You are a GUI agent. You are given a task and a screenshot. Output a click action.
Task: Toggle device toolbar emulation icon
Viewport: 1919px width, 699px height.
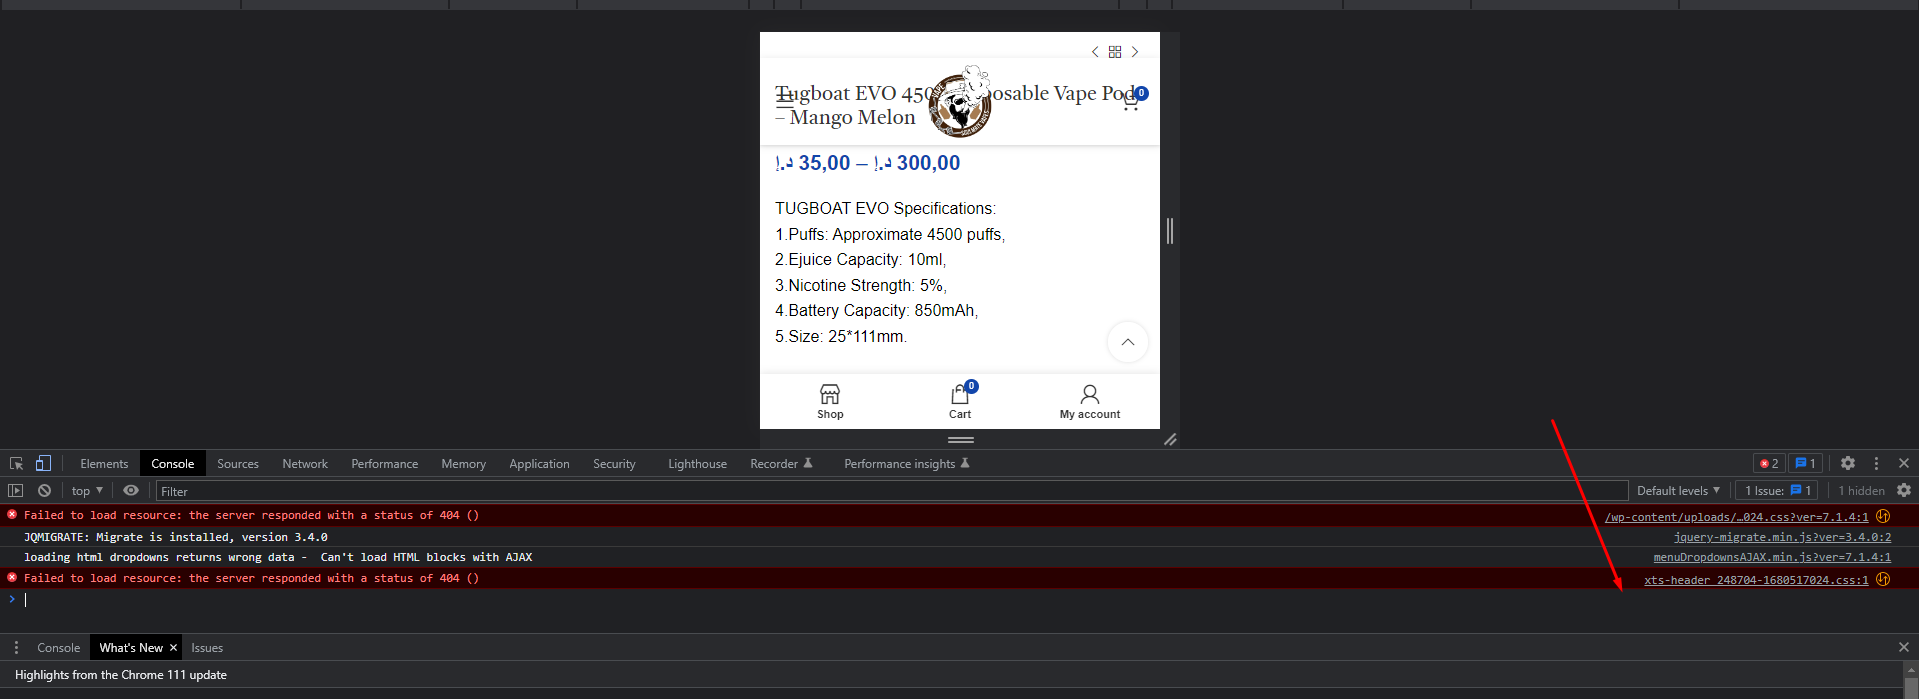pyautogui.click(x=43, y=463)
